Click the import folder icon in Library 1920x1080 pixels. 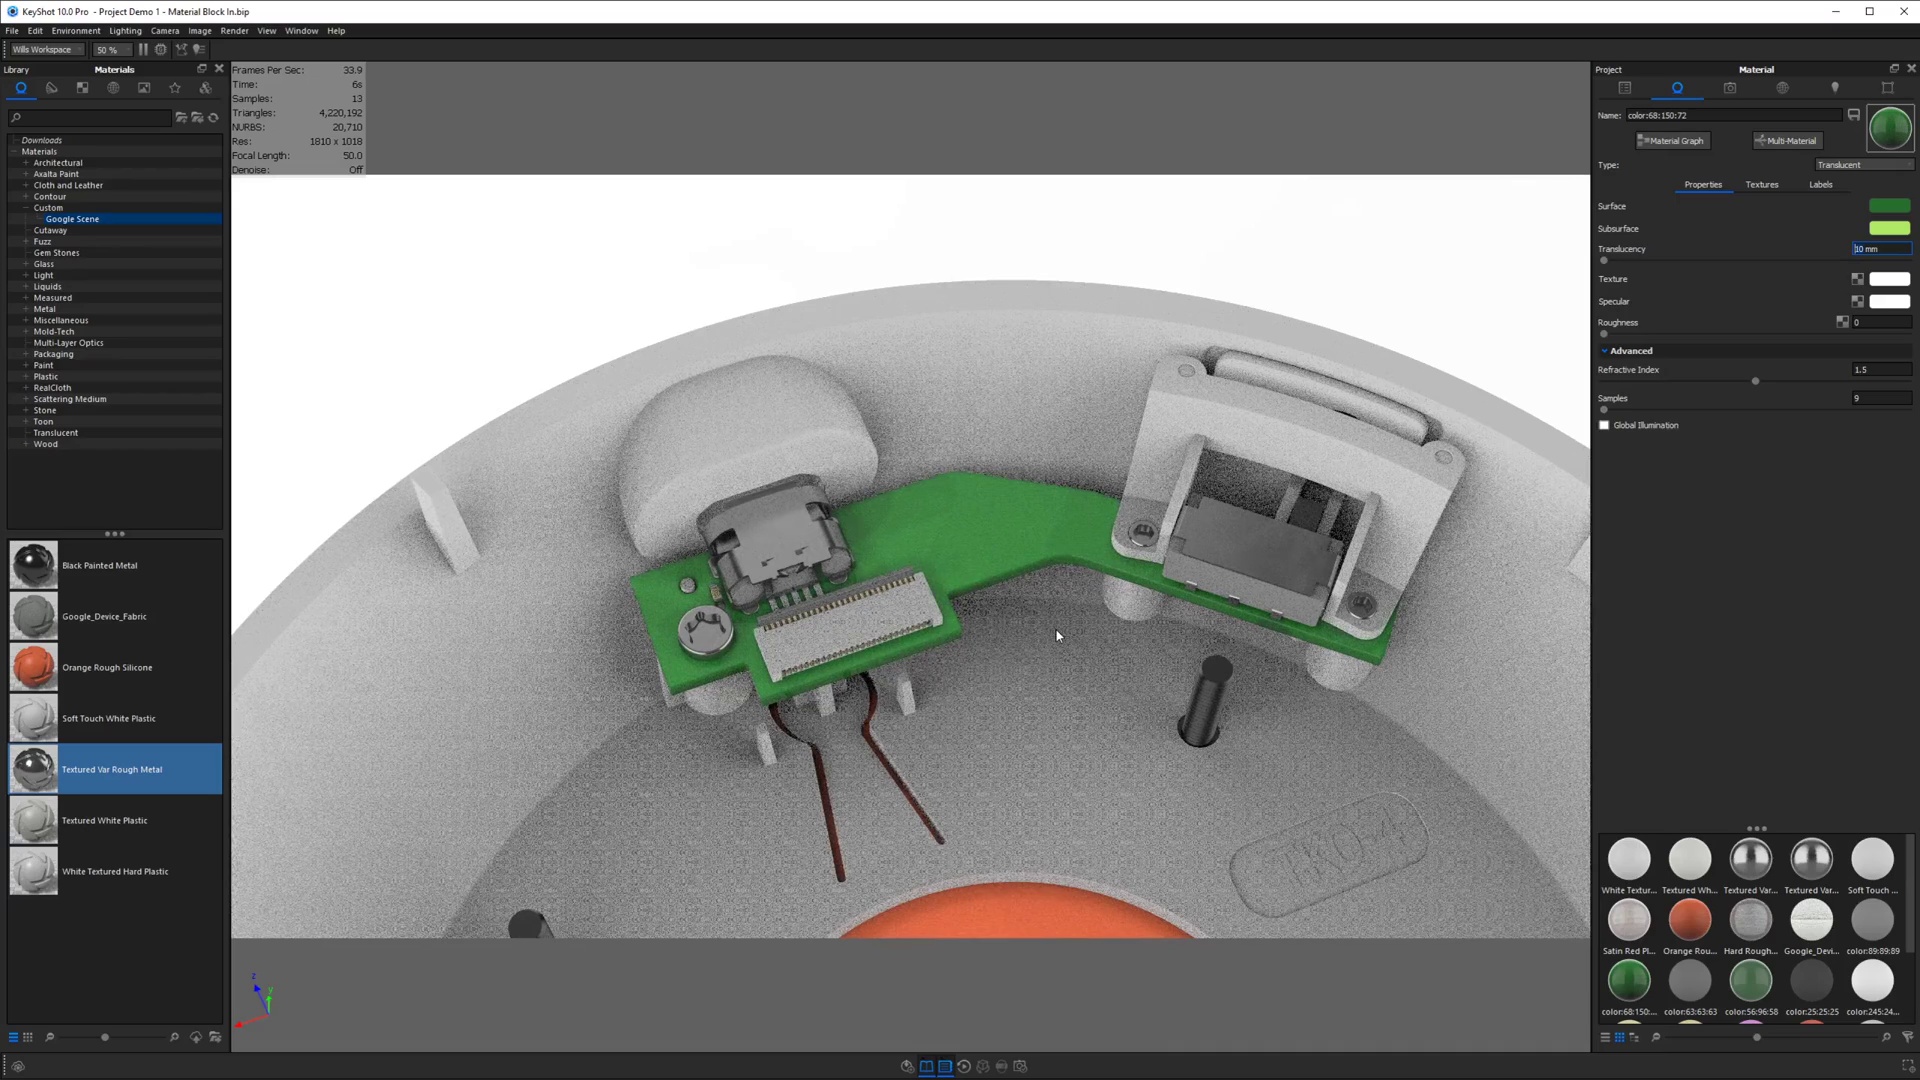pos(197,117)
